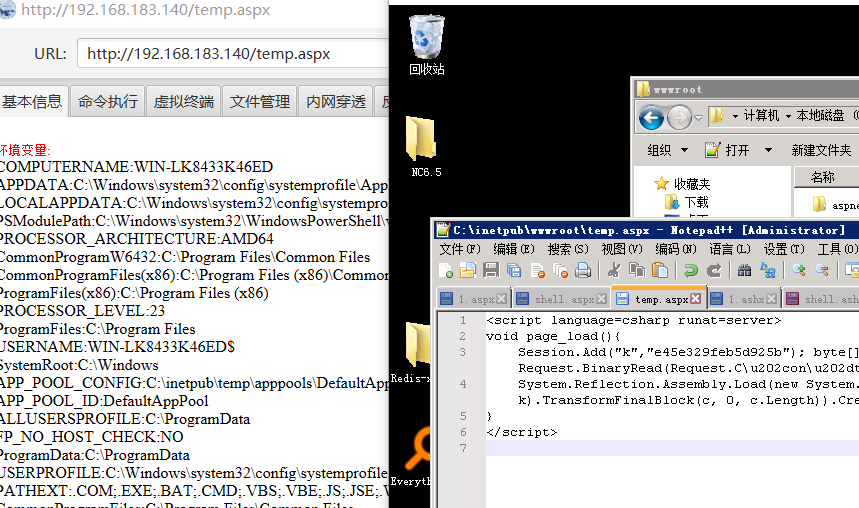This screenshot has height=508, width=859.
Task: Click the green Undo arrow in Notepad++
Action: (x=690, y=270)
